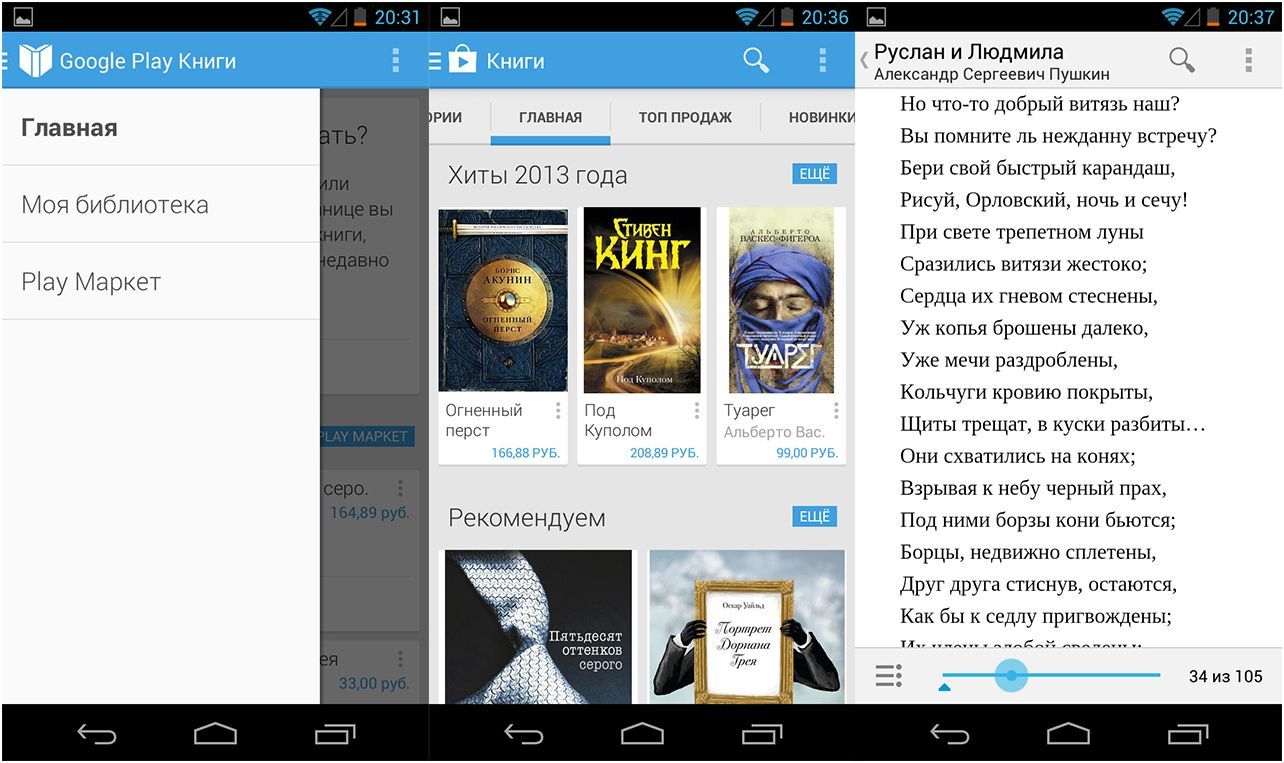This screenshot has width=1284, height=763.
Task: Open the overflow menu in the book reader
Action: pos(1248,60)
